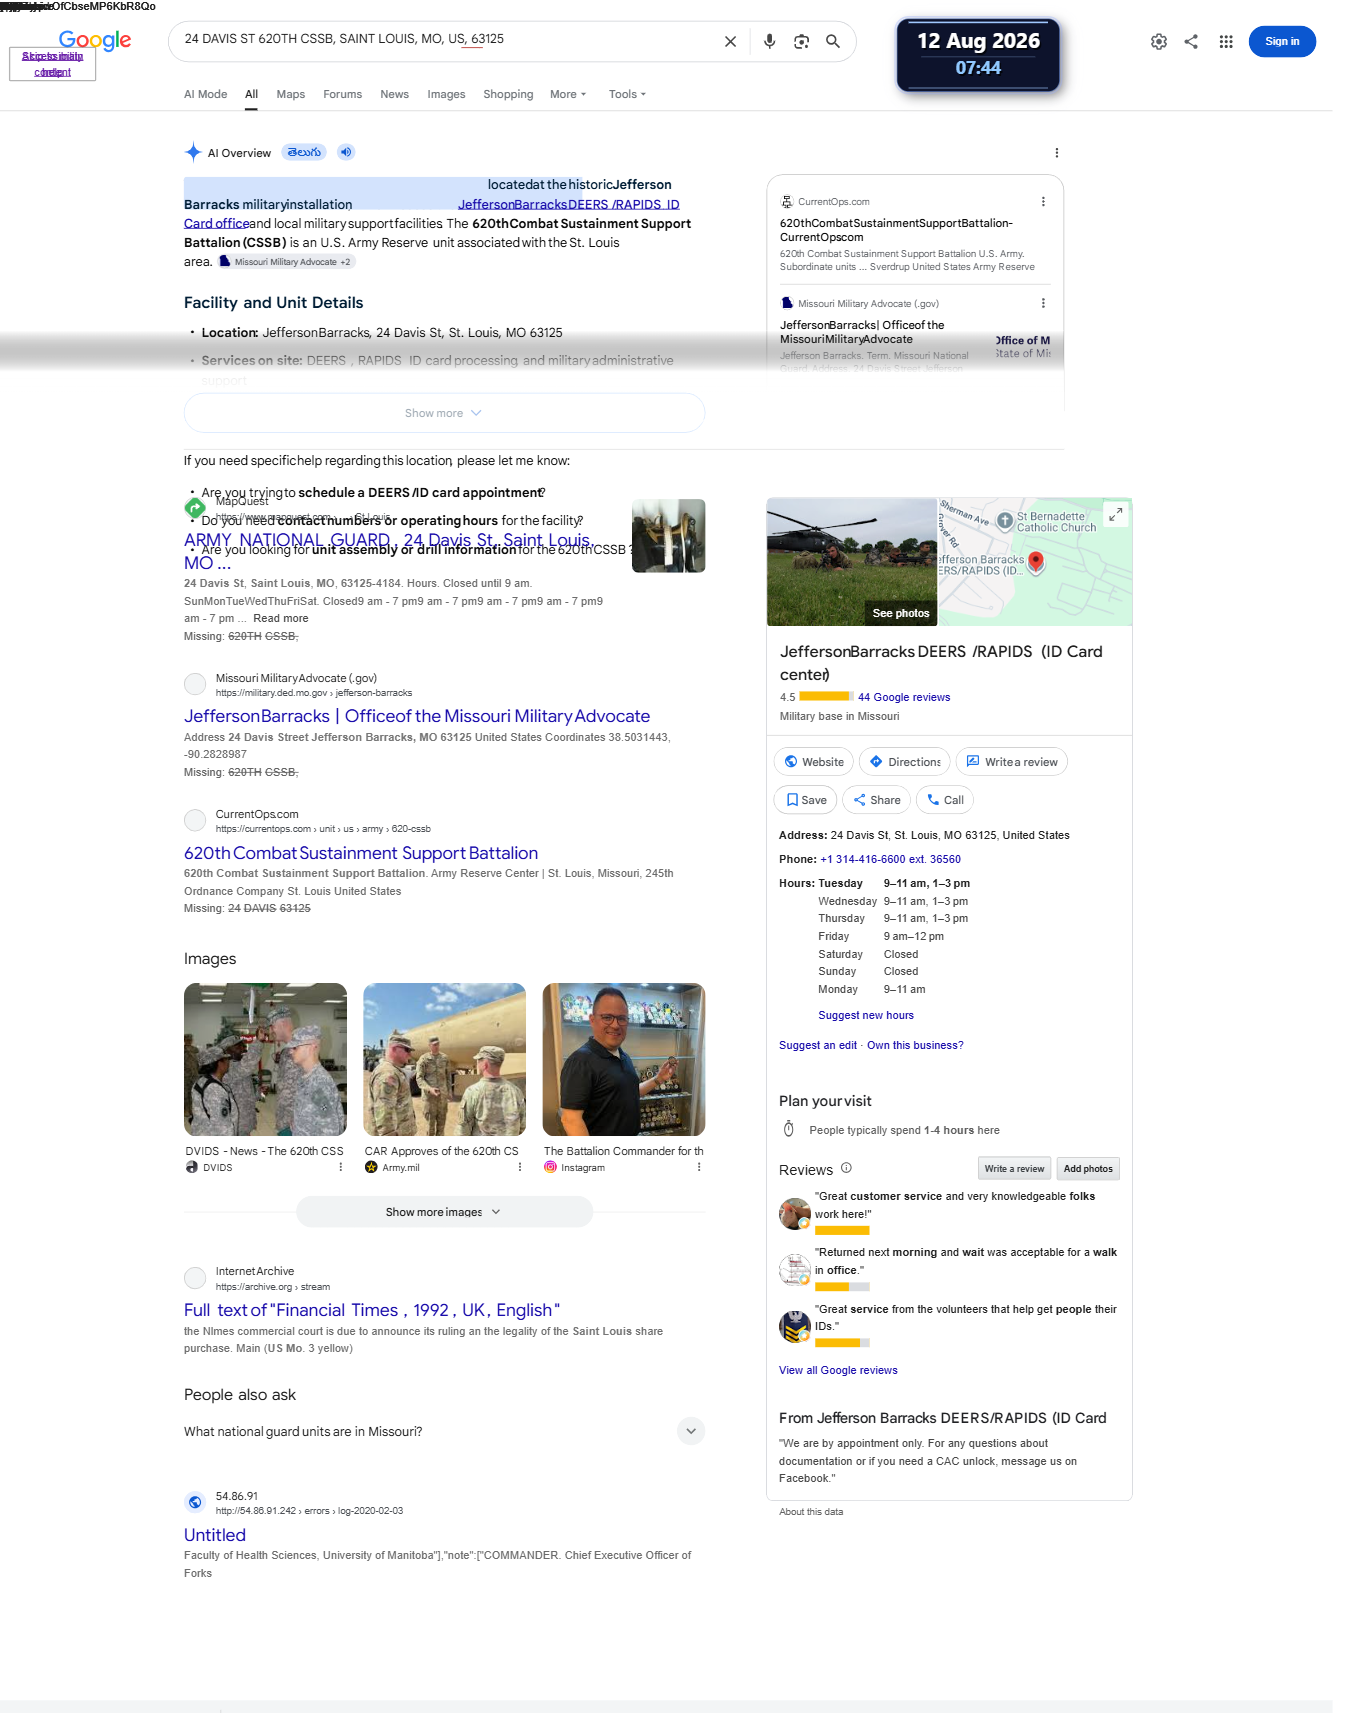Click the Untitled search result link
Screen dimensions: 1348x1713
(215, 1535)
